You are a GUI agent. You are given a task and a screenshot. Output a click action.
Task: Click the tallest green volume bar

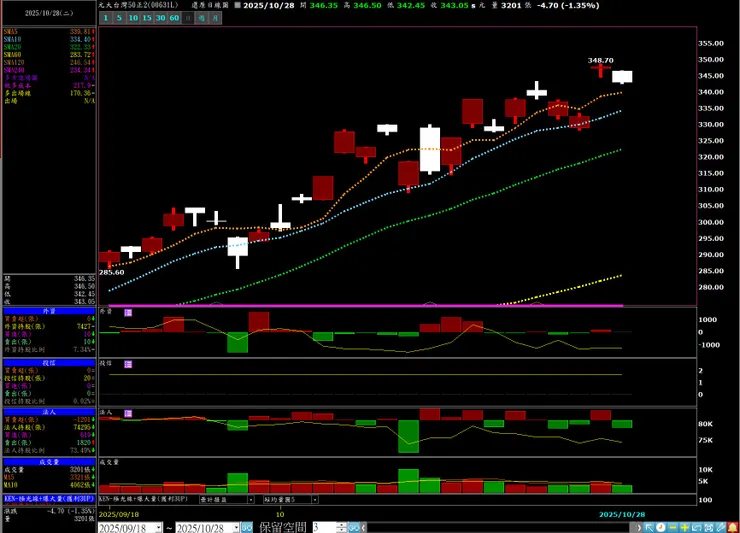408,481
